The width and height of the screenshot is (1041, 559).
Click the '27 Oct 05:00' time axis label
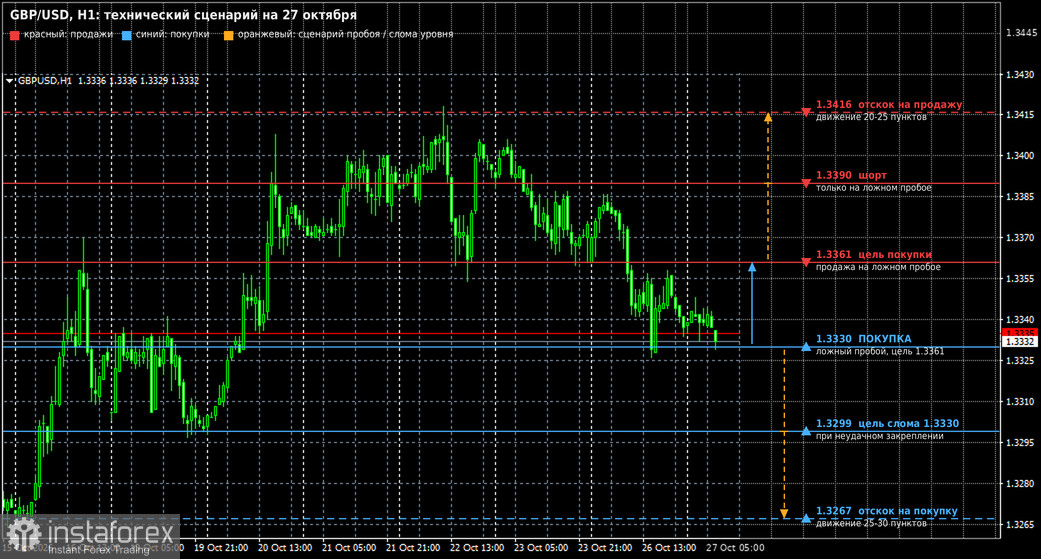tap(735, 548)
